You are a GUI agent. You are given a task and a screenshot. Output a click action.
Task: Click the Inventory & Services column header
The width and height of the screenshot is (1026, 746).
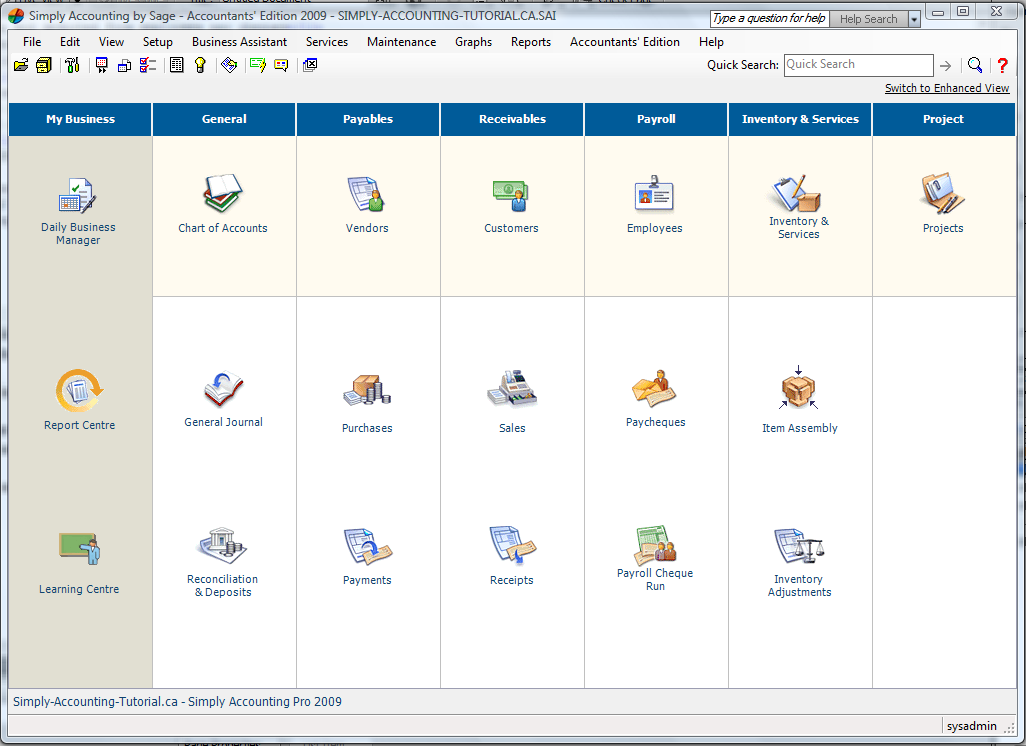click(x=800, y=119)
